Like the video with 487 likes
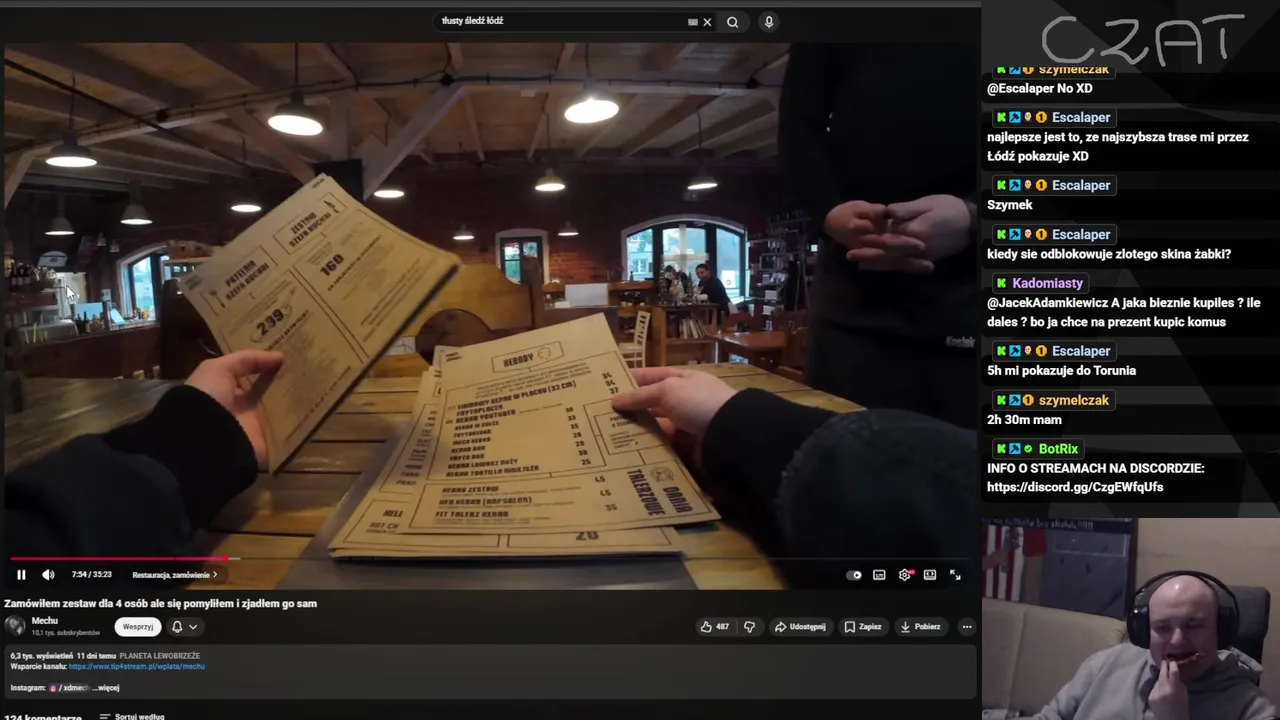1280x720 pixels. 715,627
